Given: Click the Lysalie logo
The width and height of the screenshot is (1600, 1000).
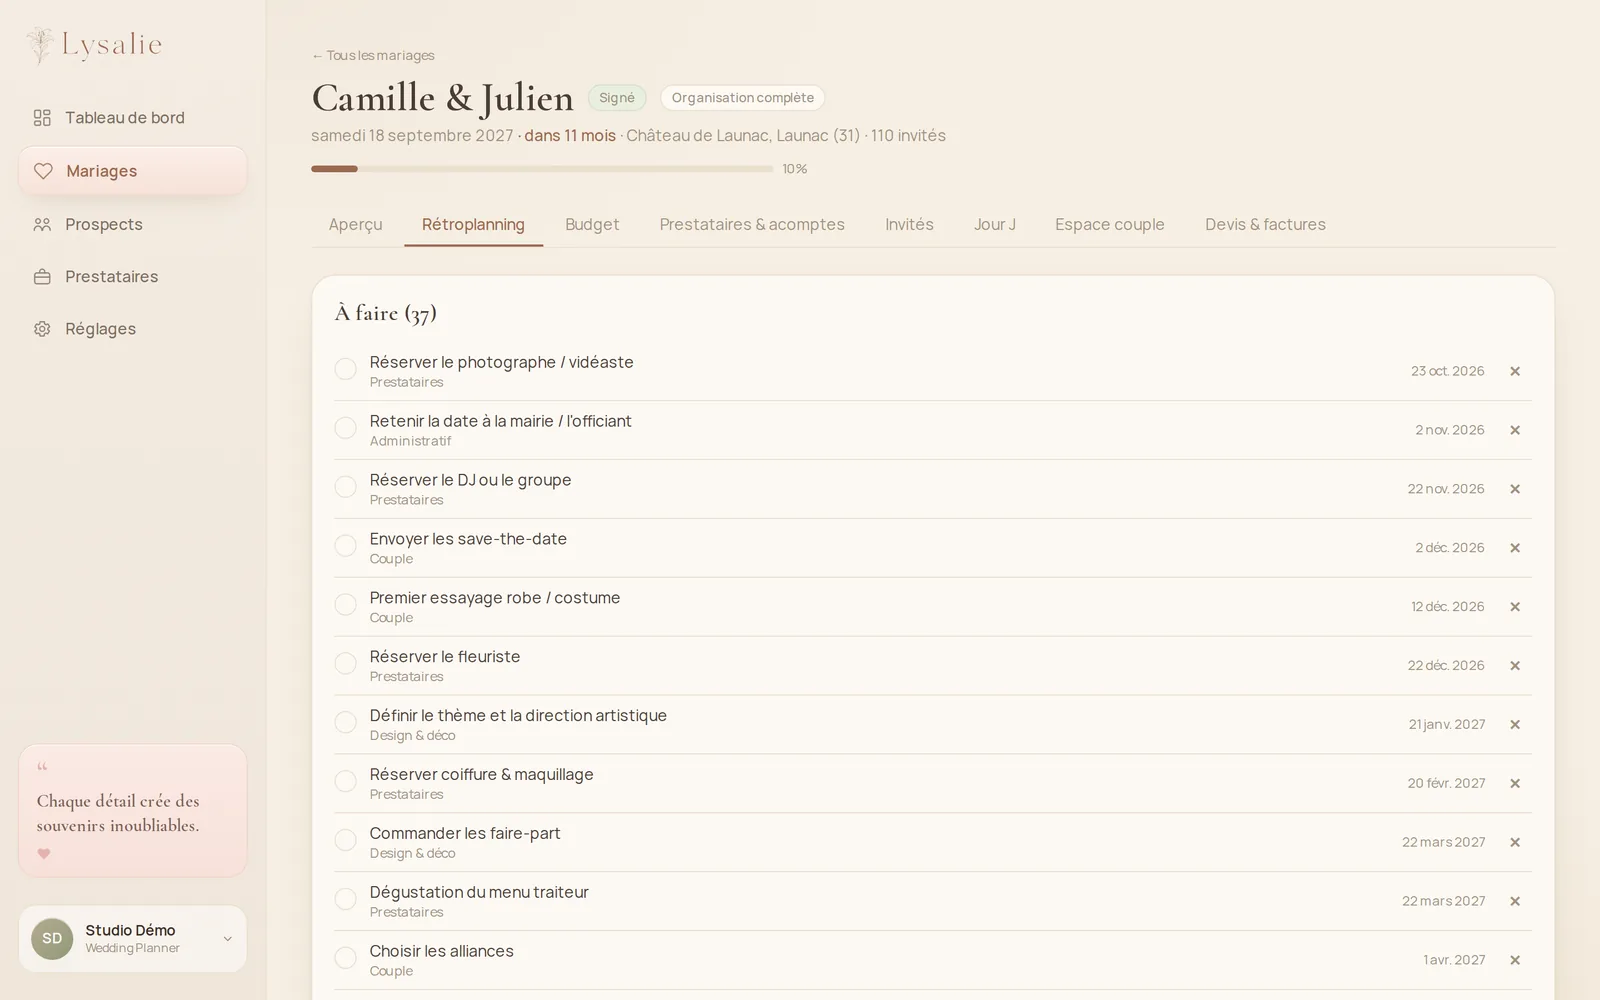Looking at the screenshot, I should pyautogui.click(x=94, y=45).
